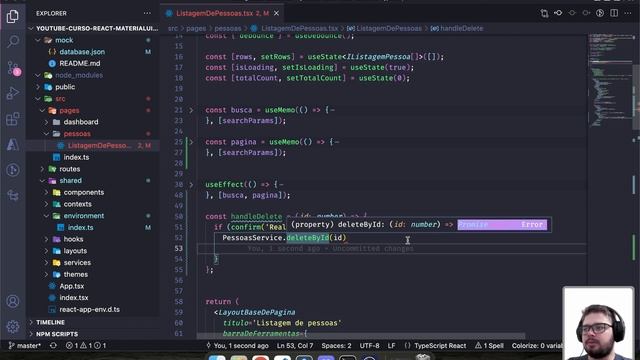Open database.json file
This screenshot has height=360, width=640.
click(82, 52)
